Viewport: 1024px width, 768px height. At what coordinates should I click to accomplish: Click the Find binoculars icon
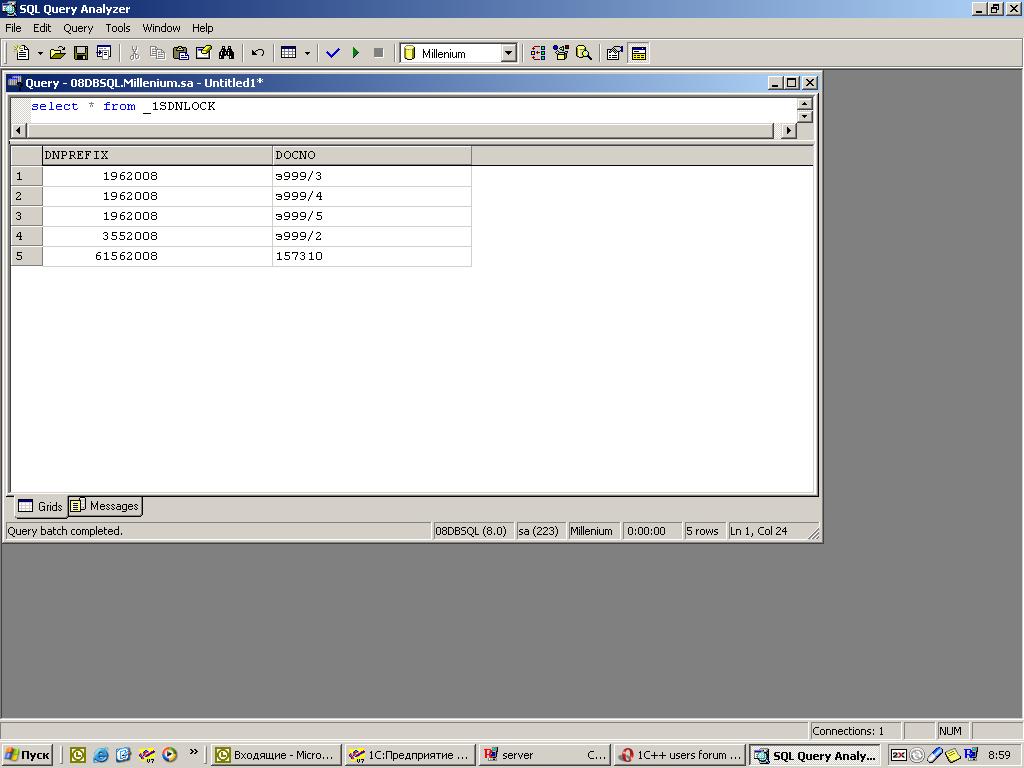(226, 53)
